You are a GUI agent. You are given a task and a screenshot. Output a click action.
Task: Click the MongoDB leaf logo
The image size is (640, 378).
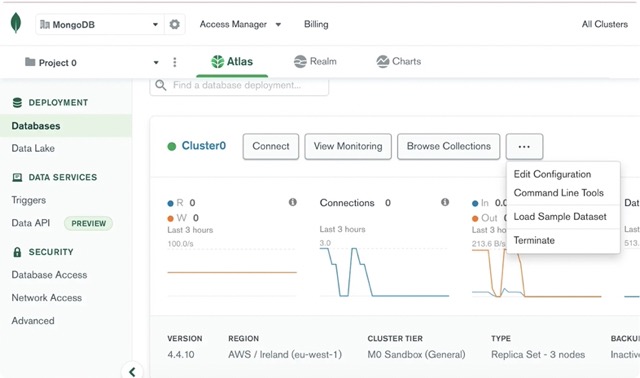pyautogui.click(x=16, y=23)
